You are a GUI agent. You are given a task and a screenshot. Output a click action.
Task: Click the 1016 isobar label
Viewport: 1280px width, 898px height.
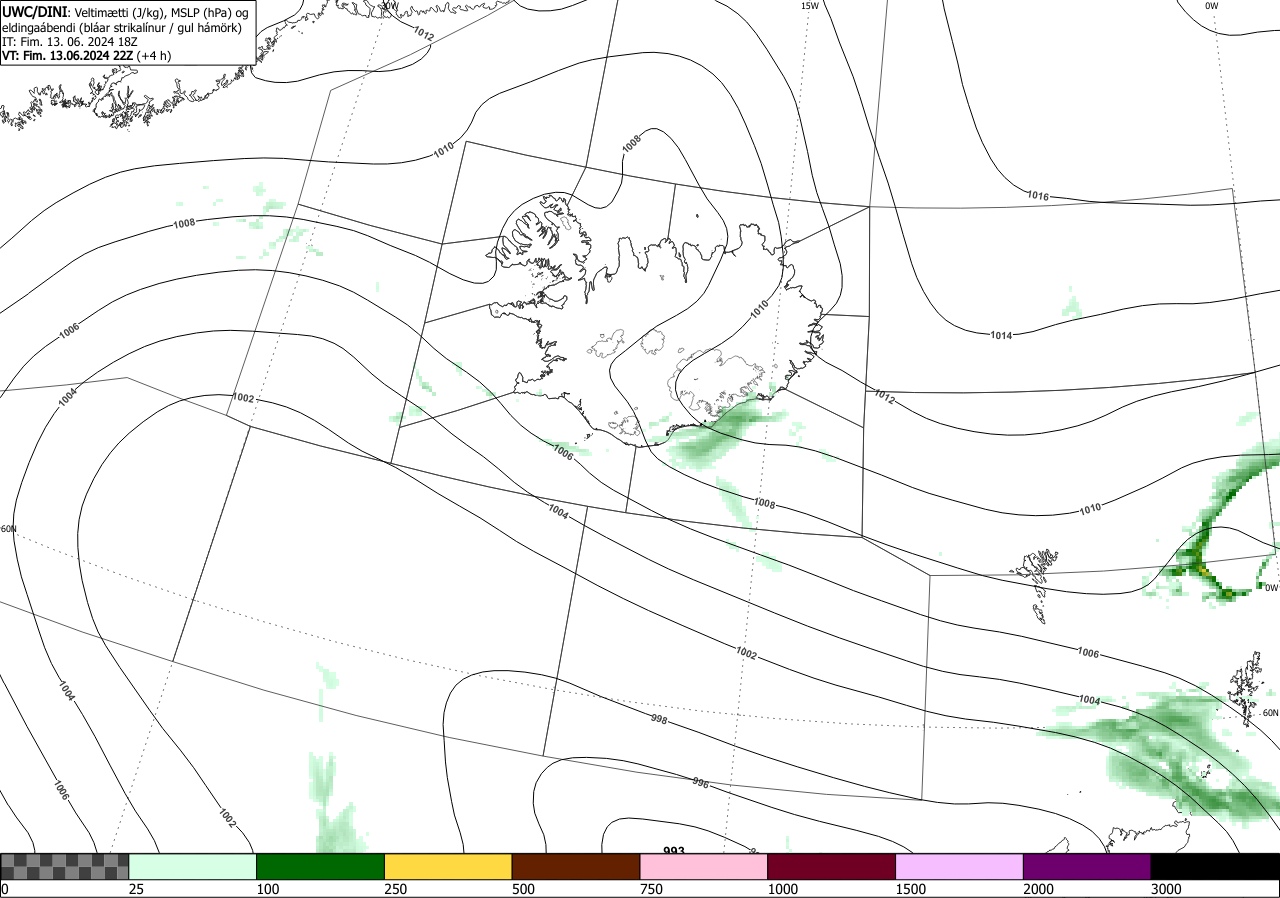point(1038,196)
